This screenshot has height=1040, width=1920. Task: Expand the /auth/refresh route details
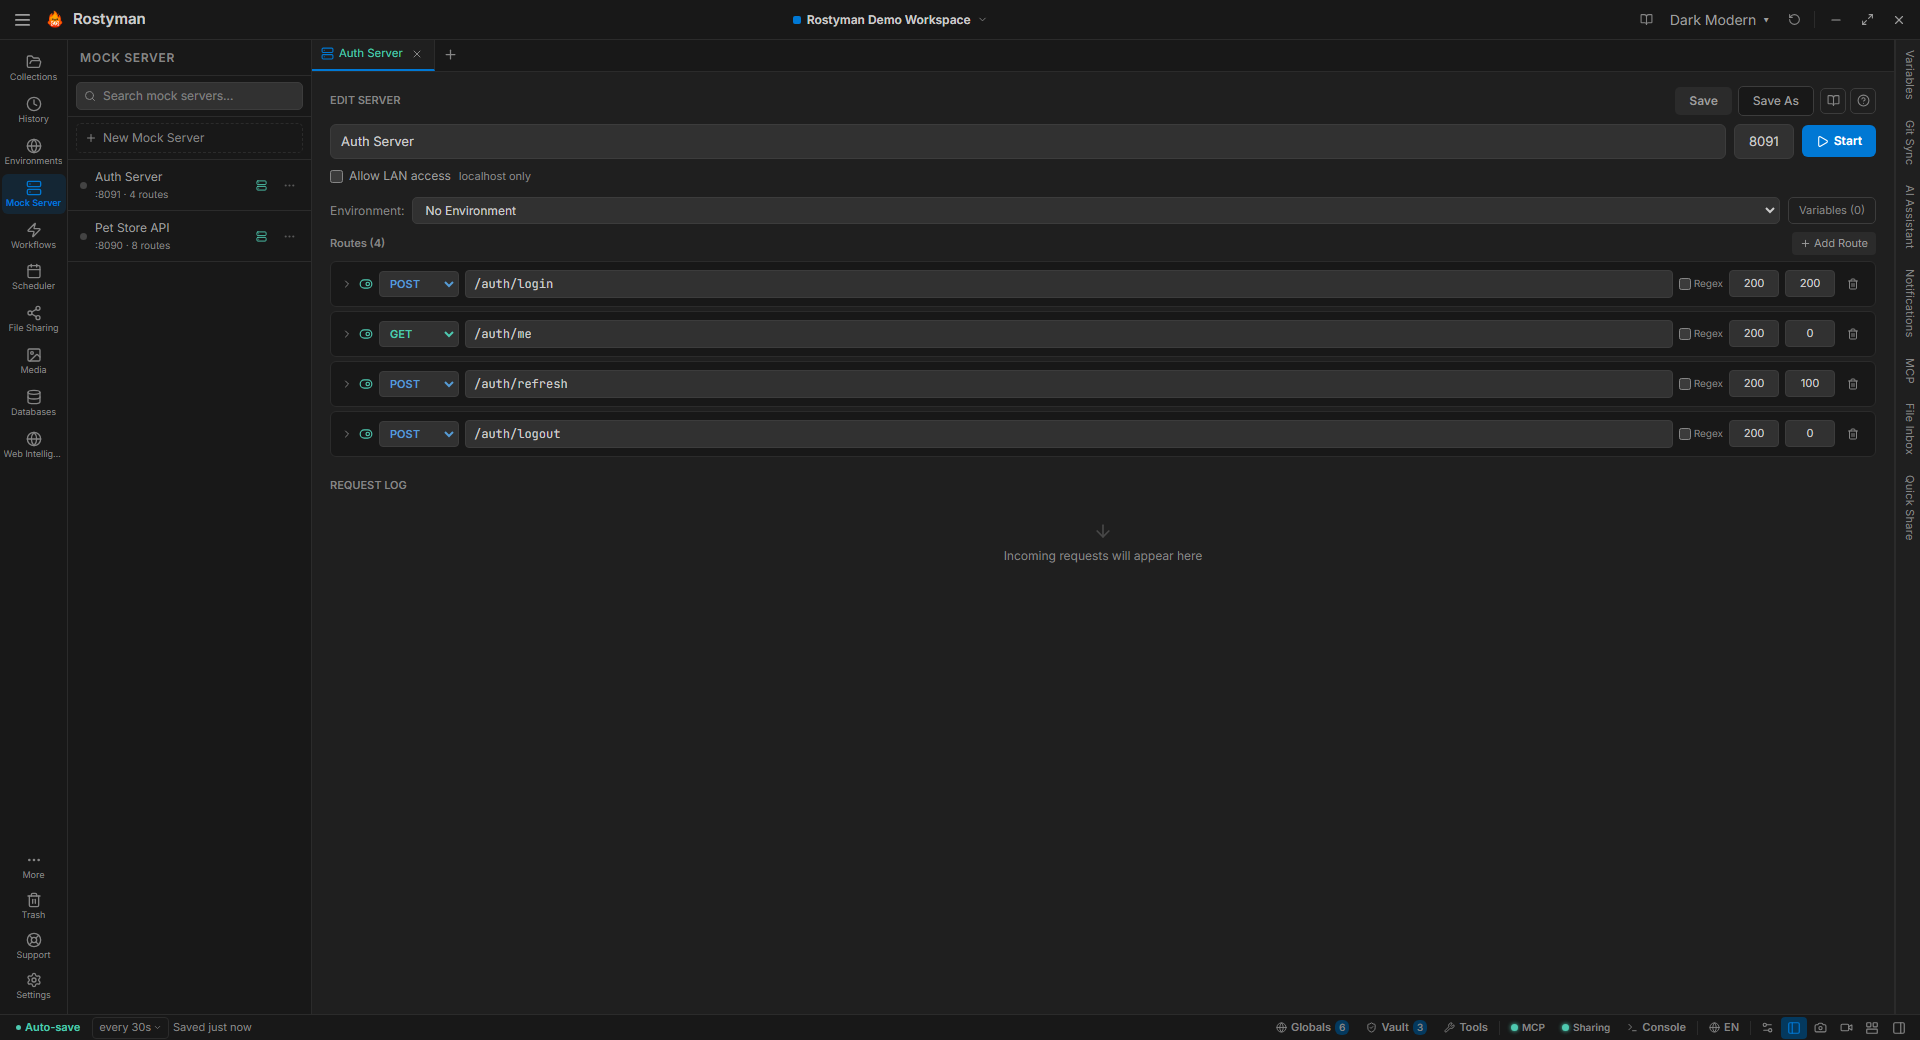(x=346, y=384)
